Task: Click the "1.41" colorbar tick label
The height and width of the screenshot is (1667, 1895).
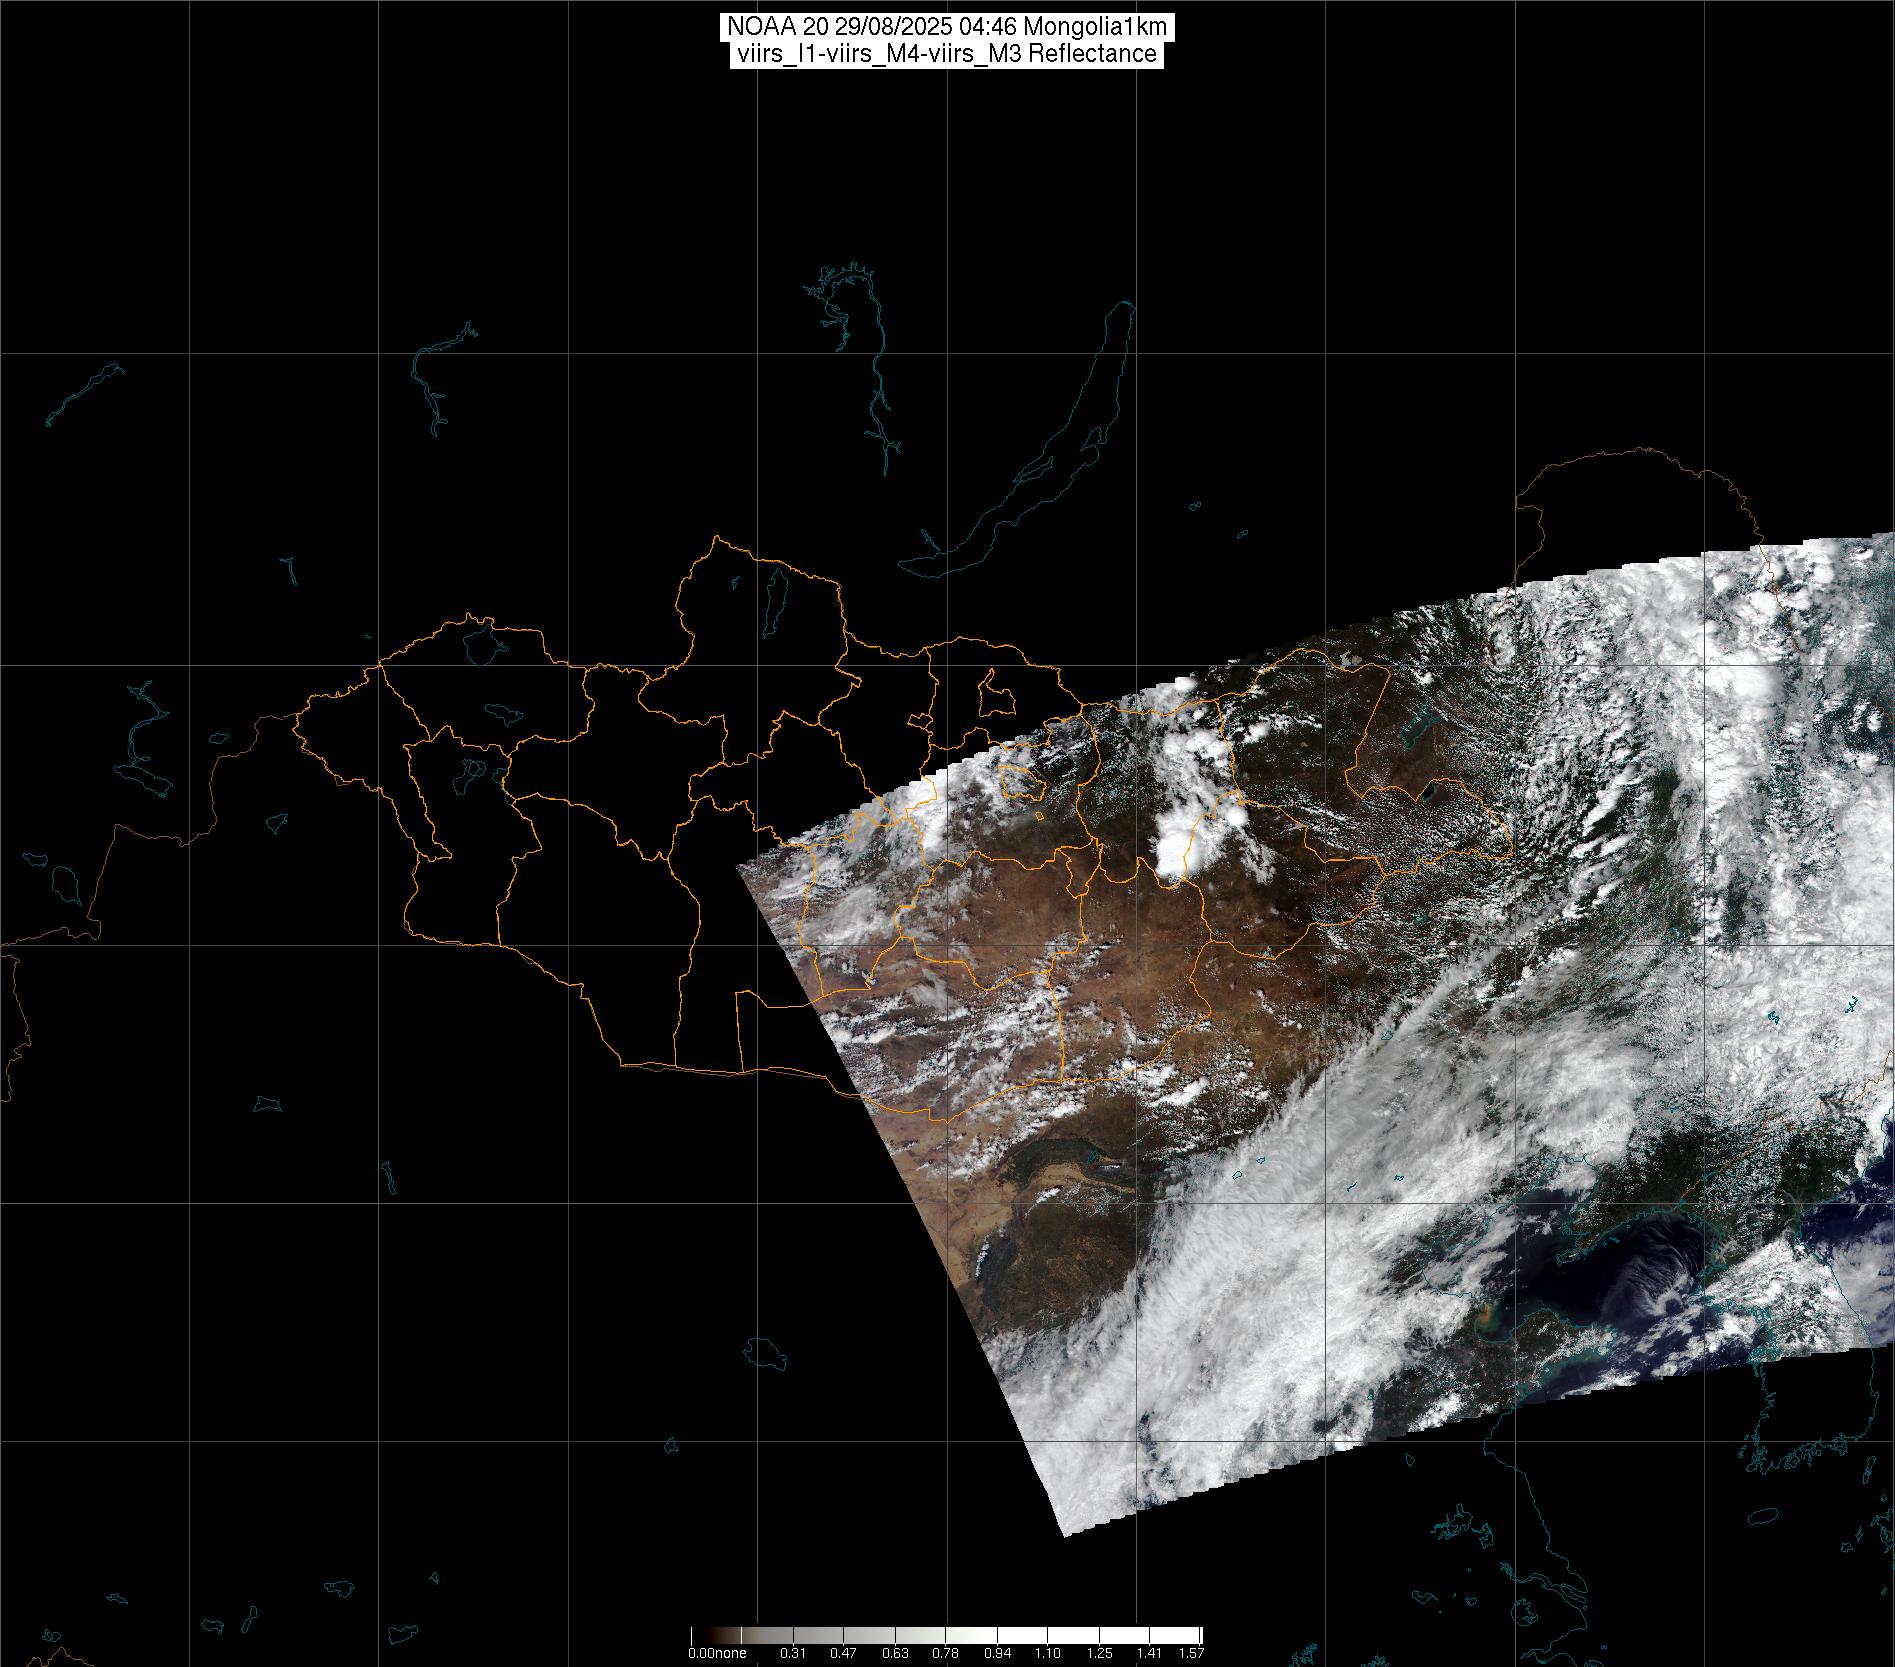Action: 1150,1653
